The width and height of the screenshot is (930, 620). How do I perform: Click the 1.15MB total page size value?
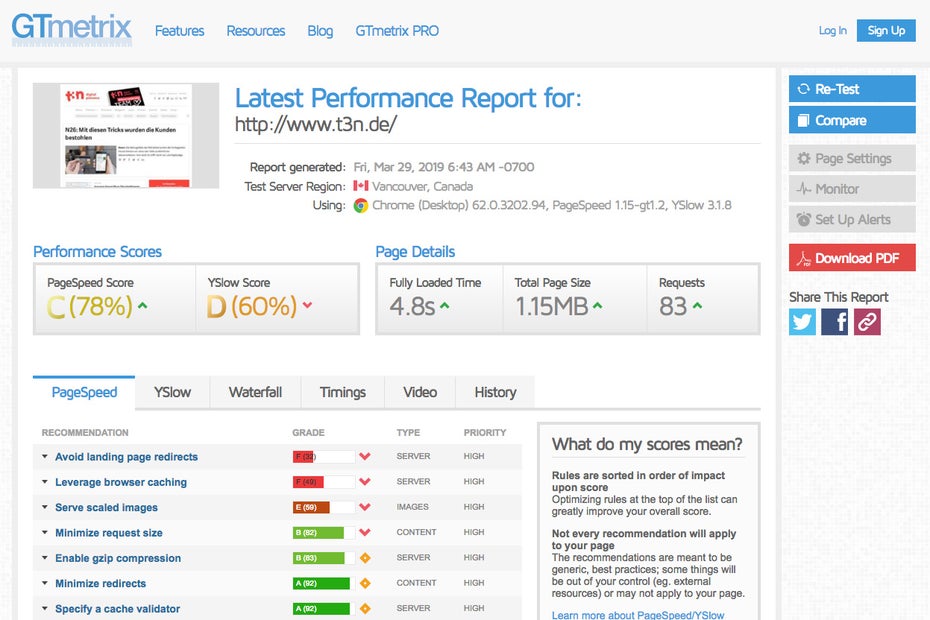(x=552, y=306)
